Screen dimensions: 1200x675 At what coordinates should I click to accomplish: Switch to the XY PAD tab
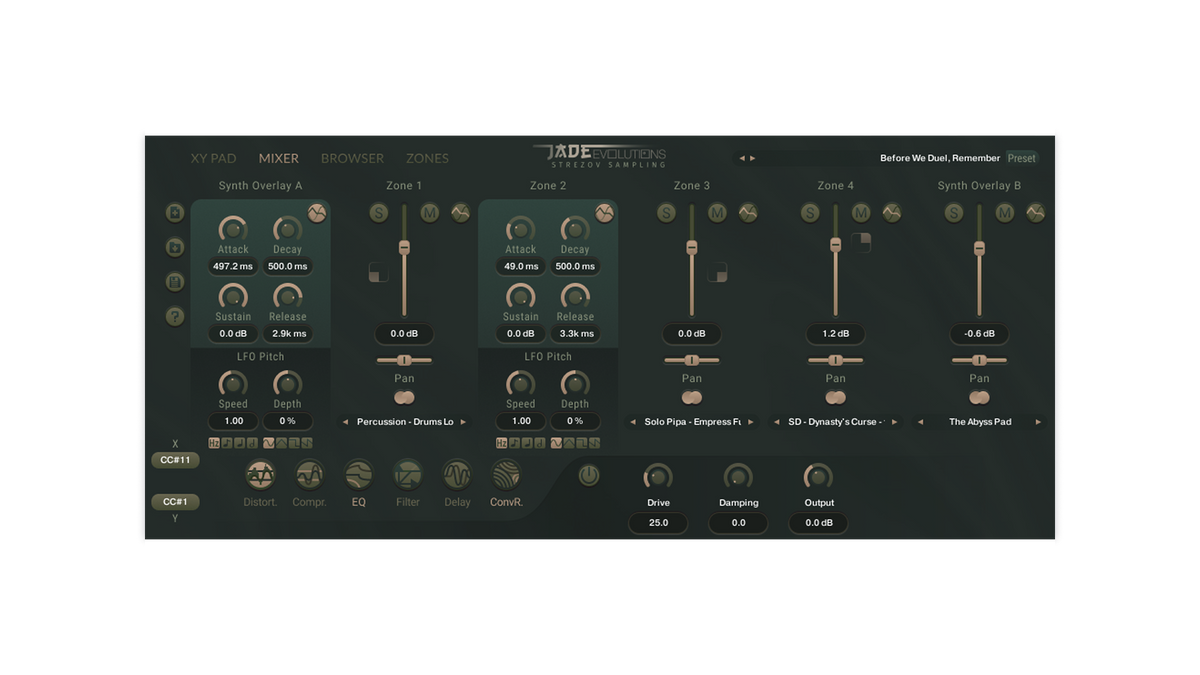pyautogui.click(x=214, y=158)
